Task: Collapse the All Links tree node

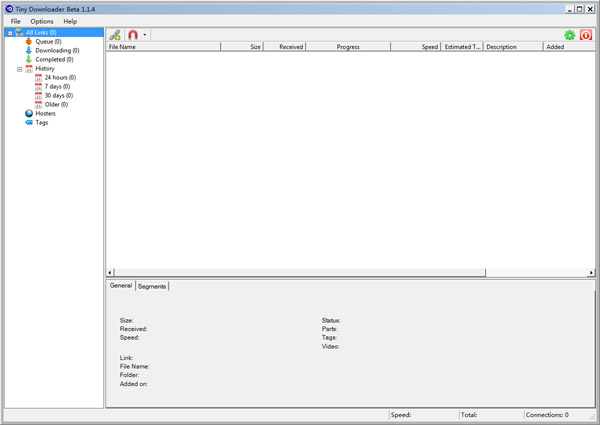Action: 10,33
